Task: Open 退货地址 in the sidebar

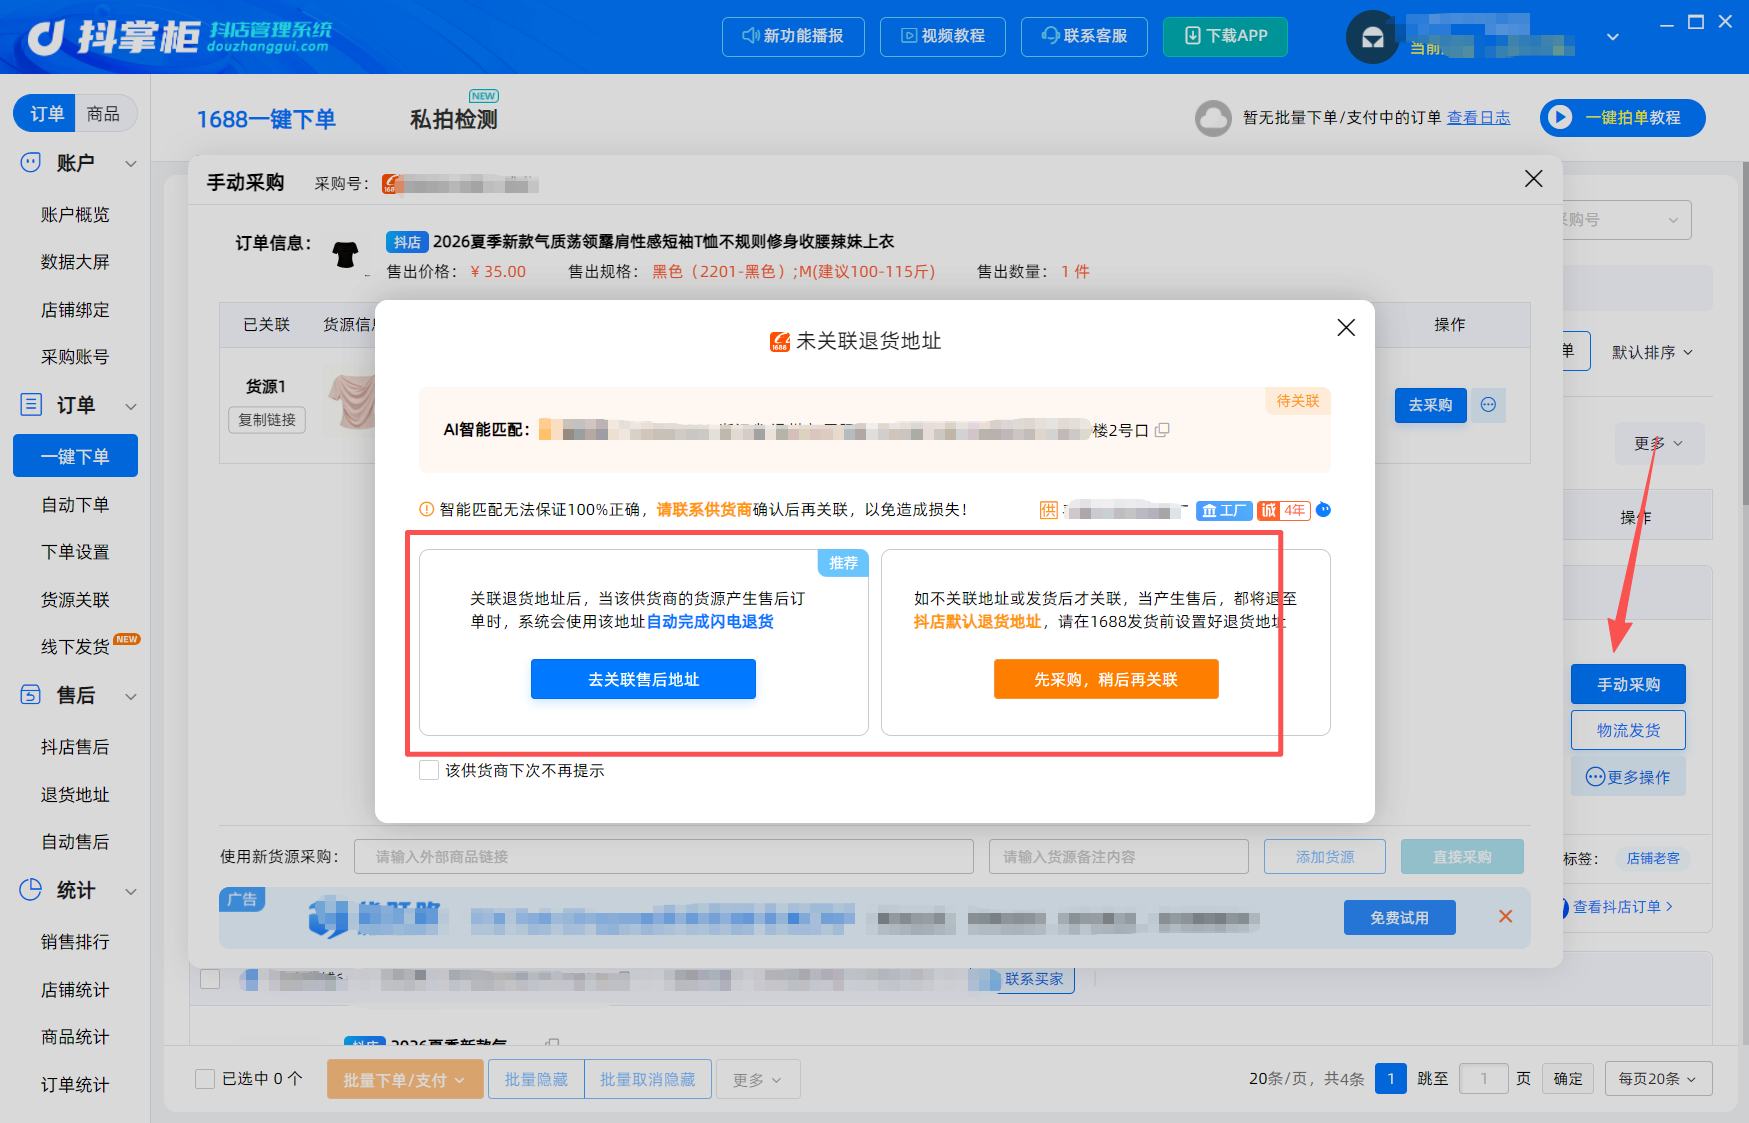Action: [75, 795]
